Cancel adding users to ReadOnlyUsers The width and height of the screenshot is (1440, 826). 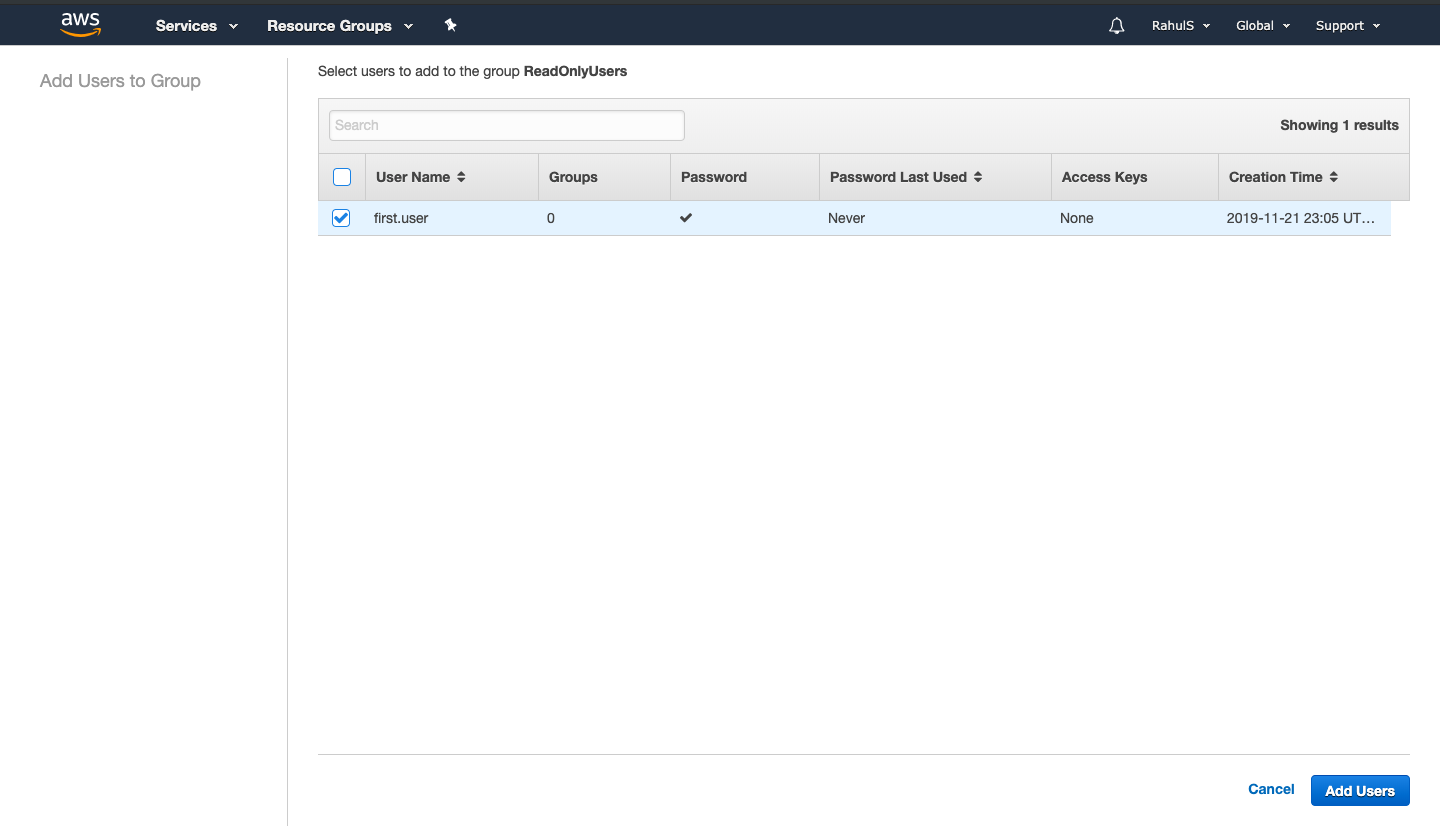(1270, 789)
